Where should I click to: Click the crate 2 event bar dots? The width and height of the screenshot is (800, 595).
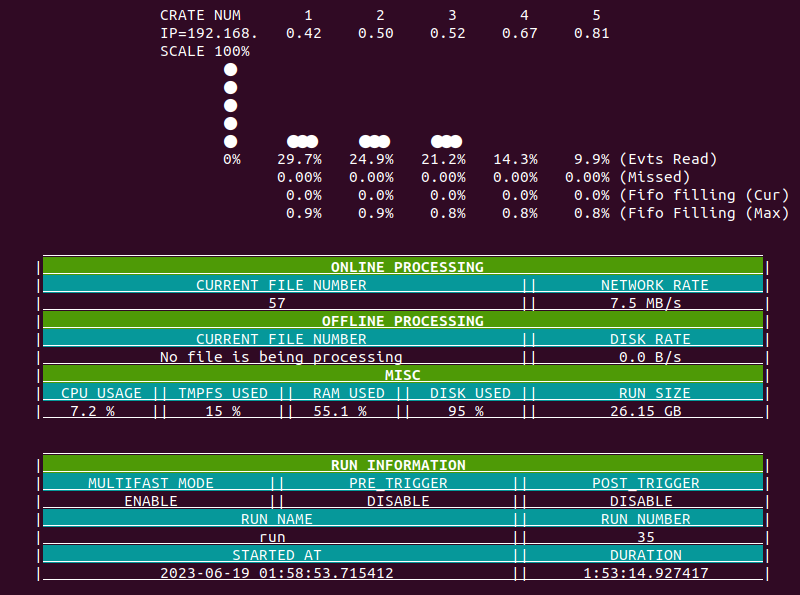pos(374,141)
